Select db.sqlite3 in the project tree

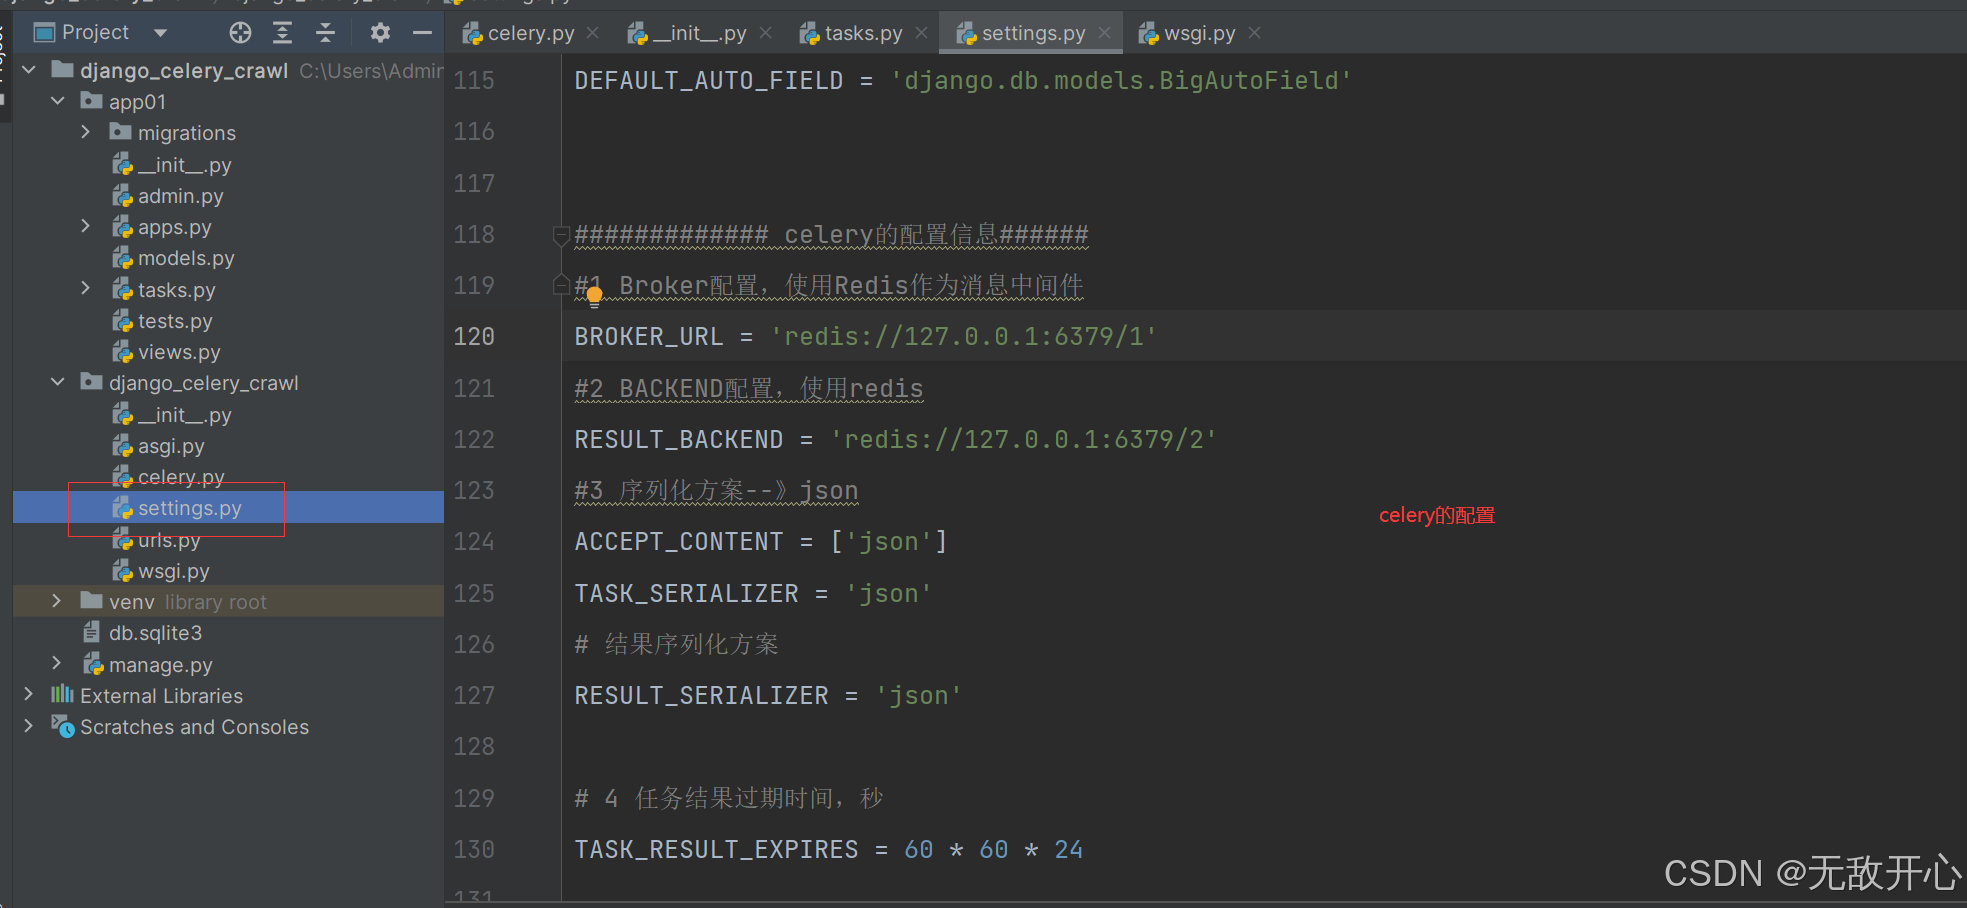tap(155, 633)
